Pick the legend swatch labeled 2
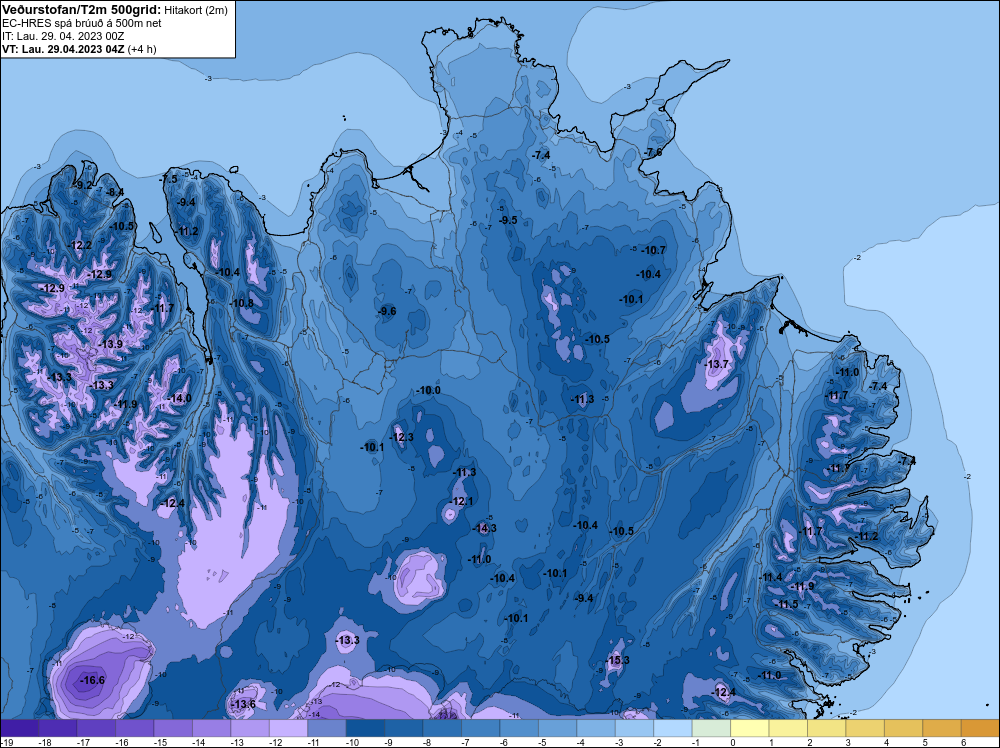 click(827, 728)
